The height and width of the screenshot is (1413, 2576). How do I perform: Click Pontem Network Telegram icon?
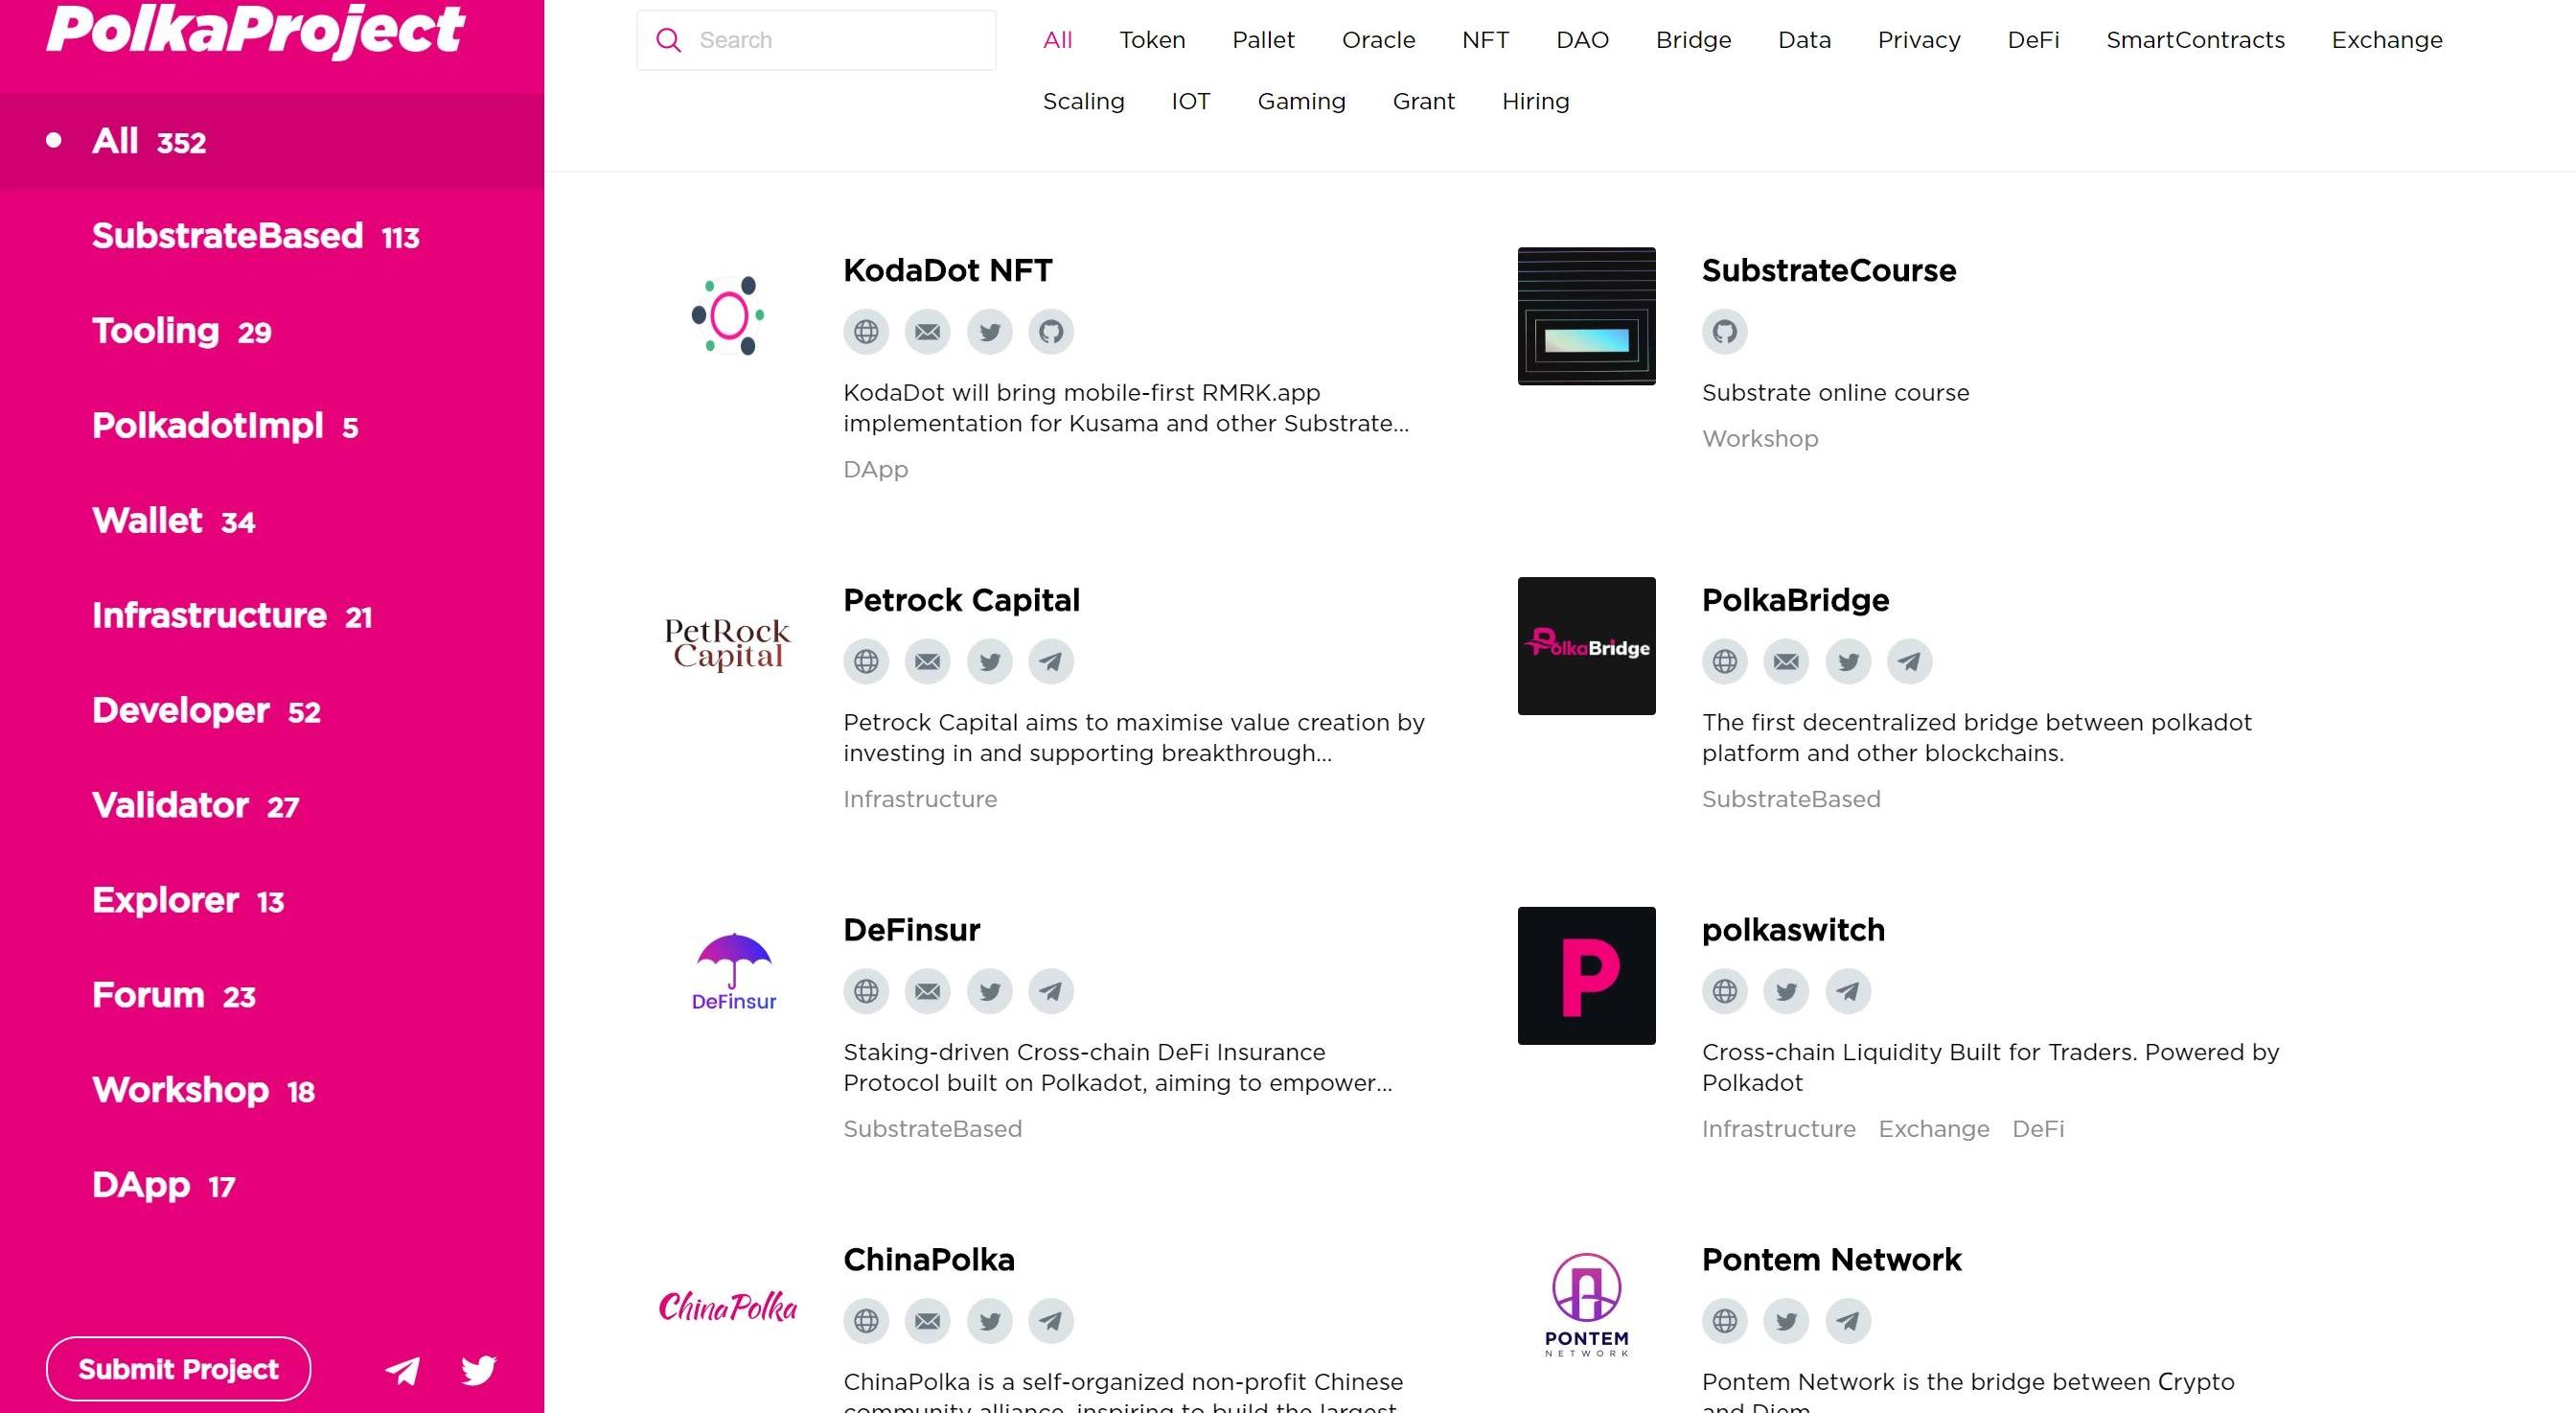[1848, 1321]
